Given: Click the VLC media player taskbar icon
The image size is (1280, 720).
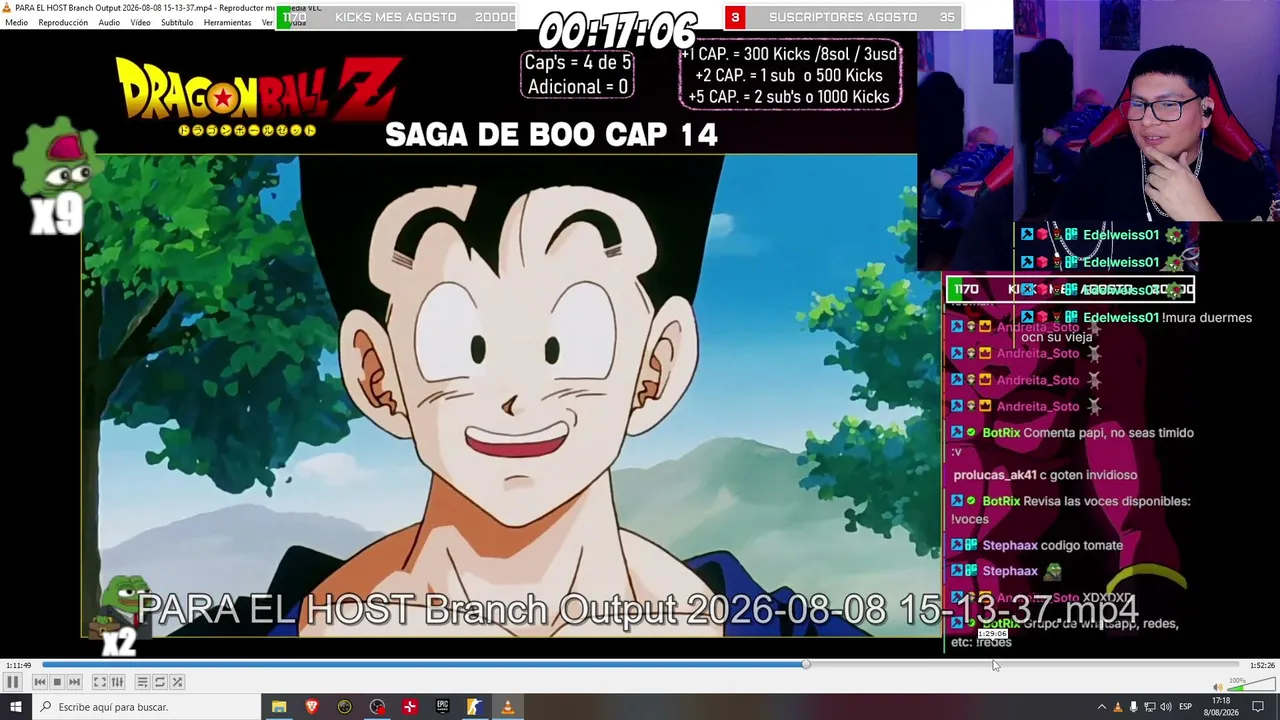Looking at the screenshot, I should (x=507, y=707).
